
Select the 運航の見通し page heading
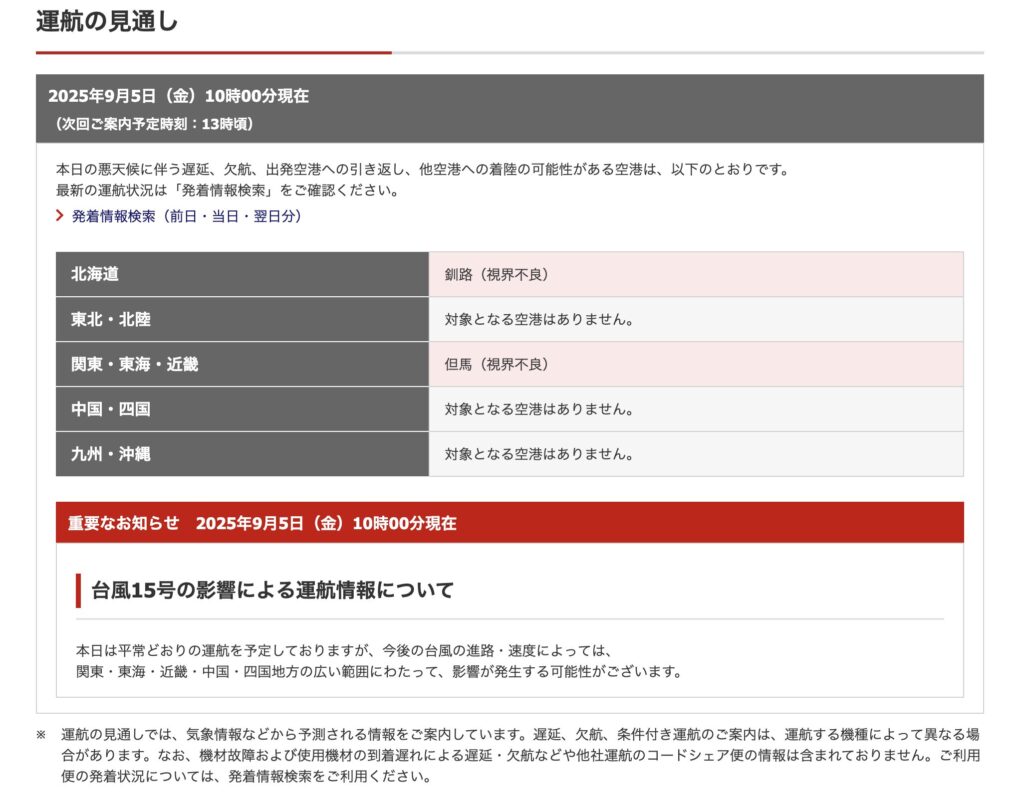tap(107, 21)
